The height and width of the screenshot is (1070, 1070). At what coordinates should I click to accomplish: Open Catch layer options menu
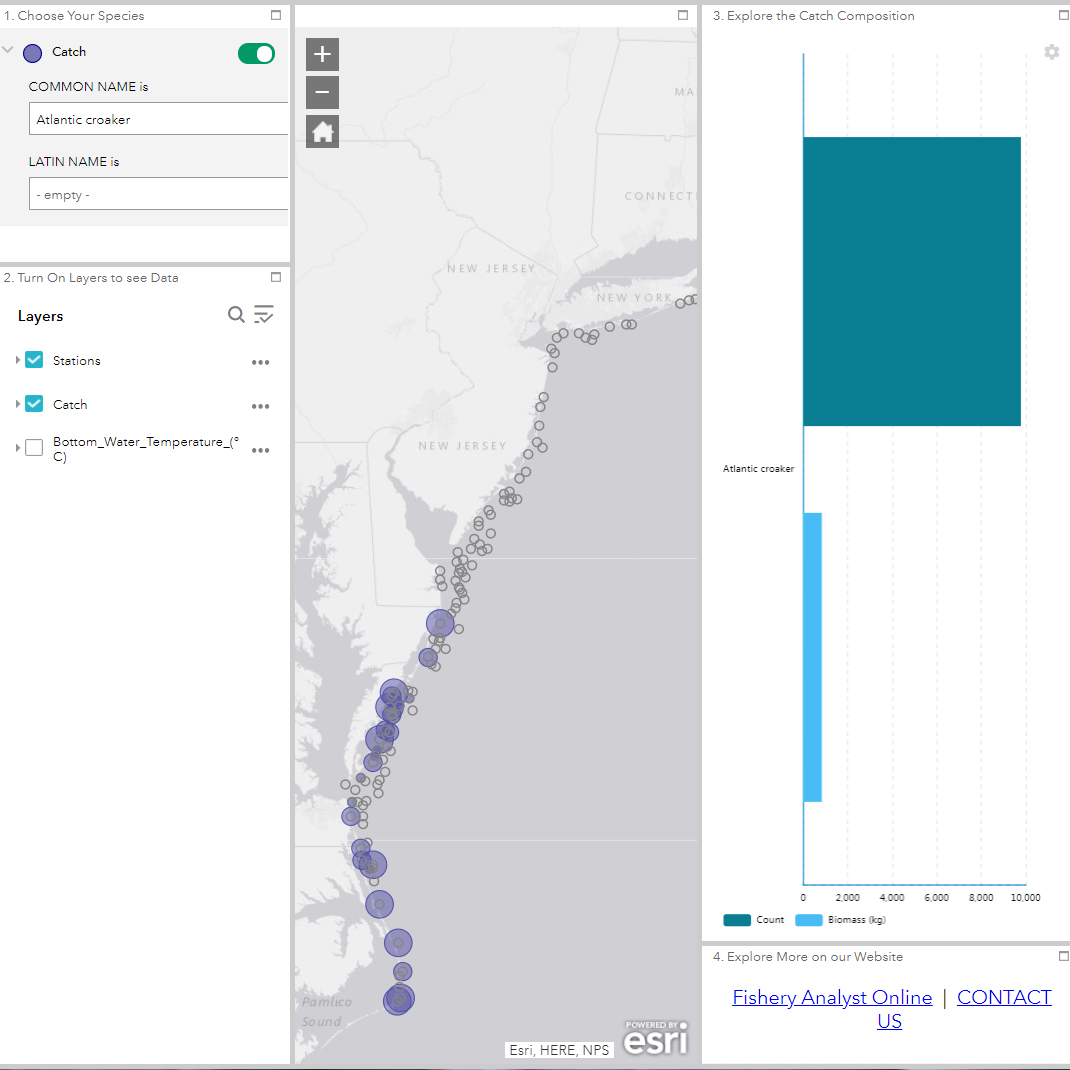pos(261,406)
